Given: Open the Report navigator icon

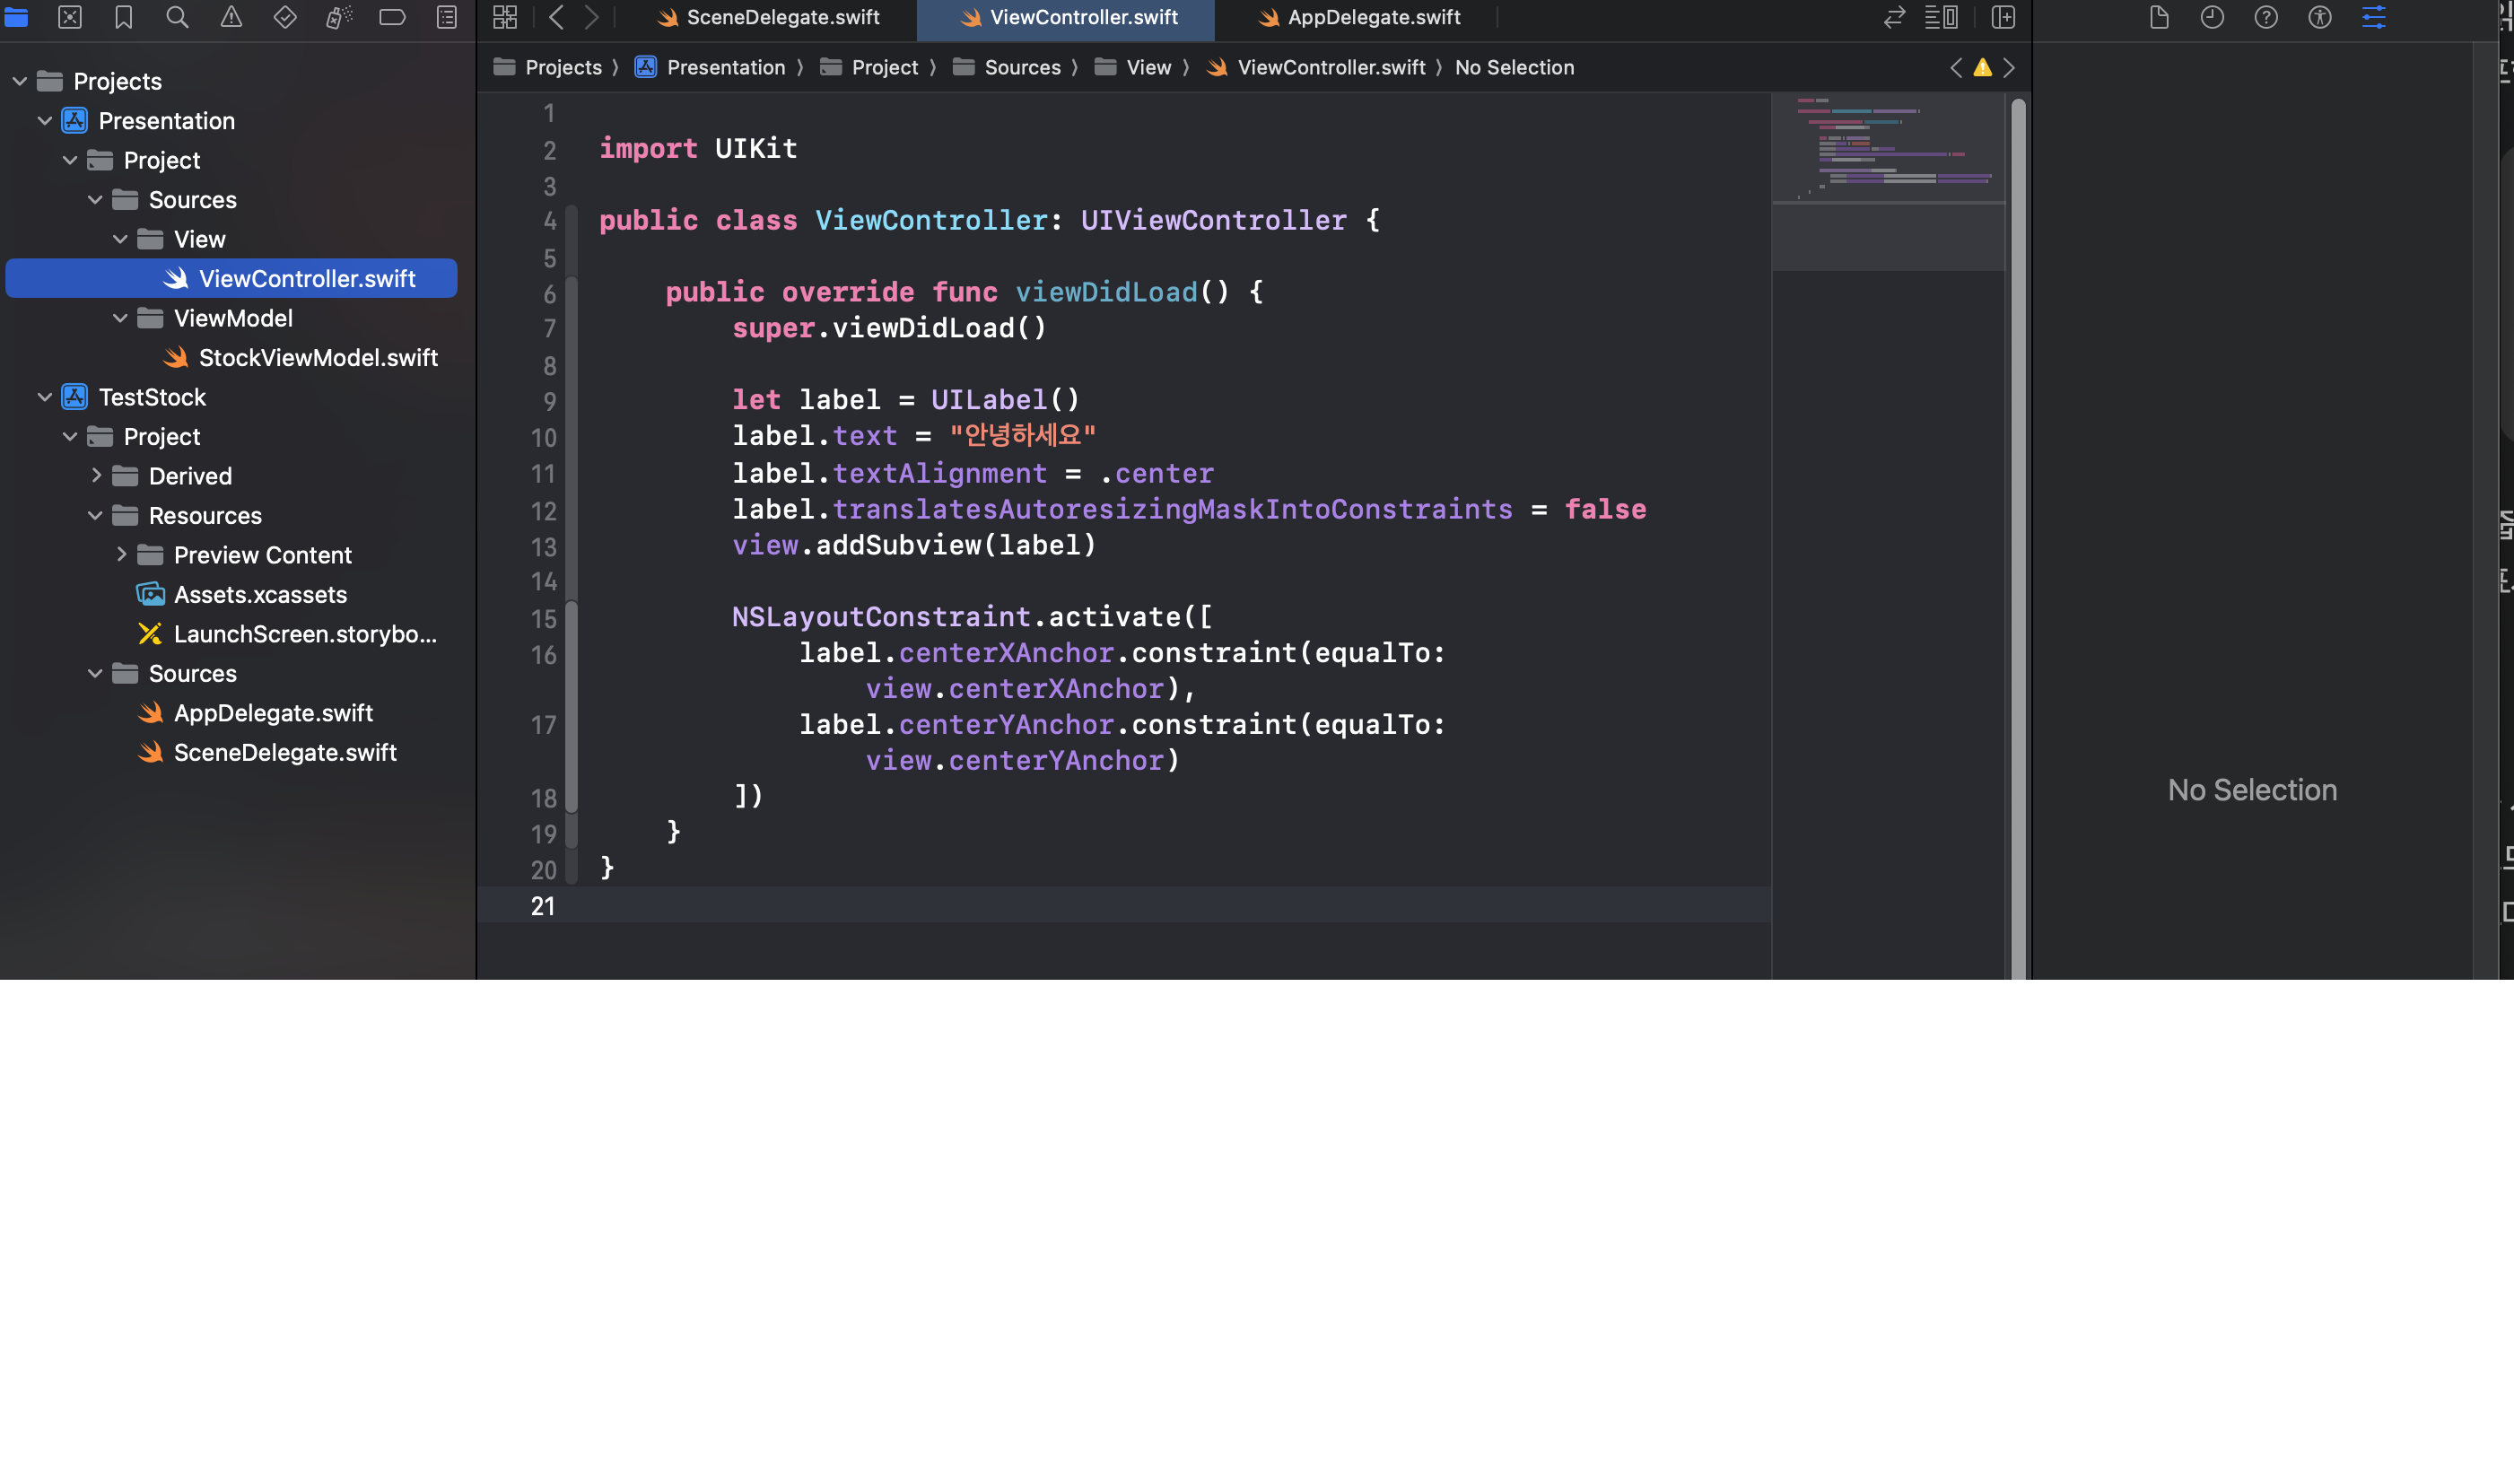Looking at the screenshot, I should (446, 17).
